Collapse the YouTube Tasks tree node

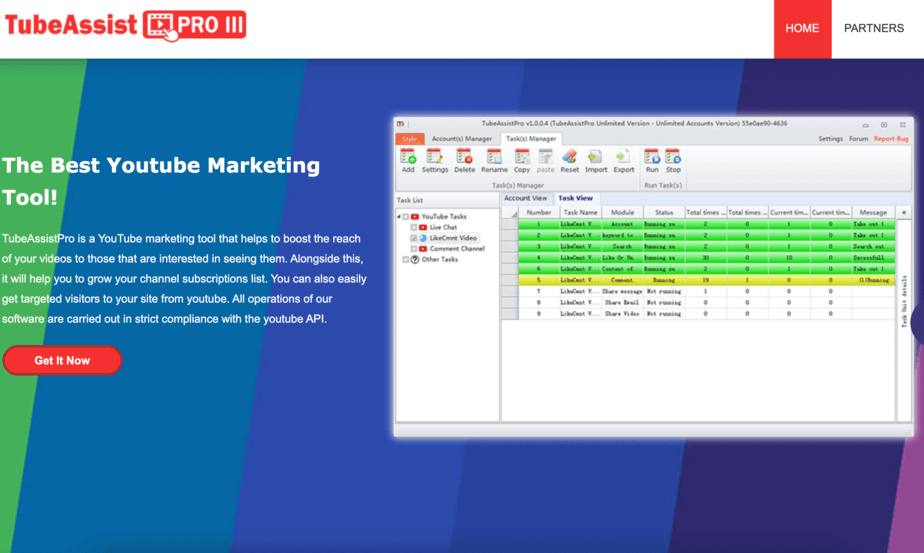pyautogui.click(x=399, y=217)
